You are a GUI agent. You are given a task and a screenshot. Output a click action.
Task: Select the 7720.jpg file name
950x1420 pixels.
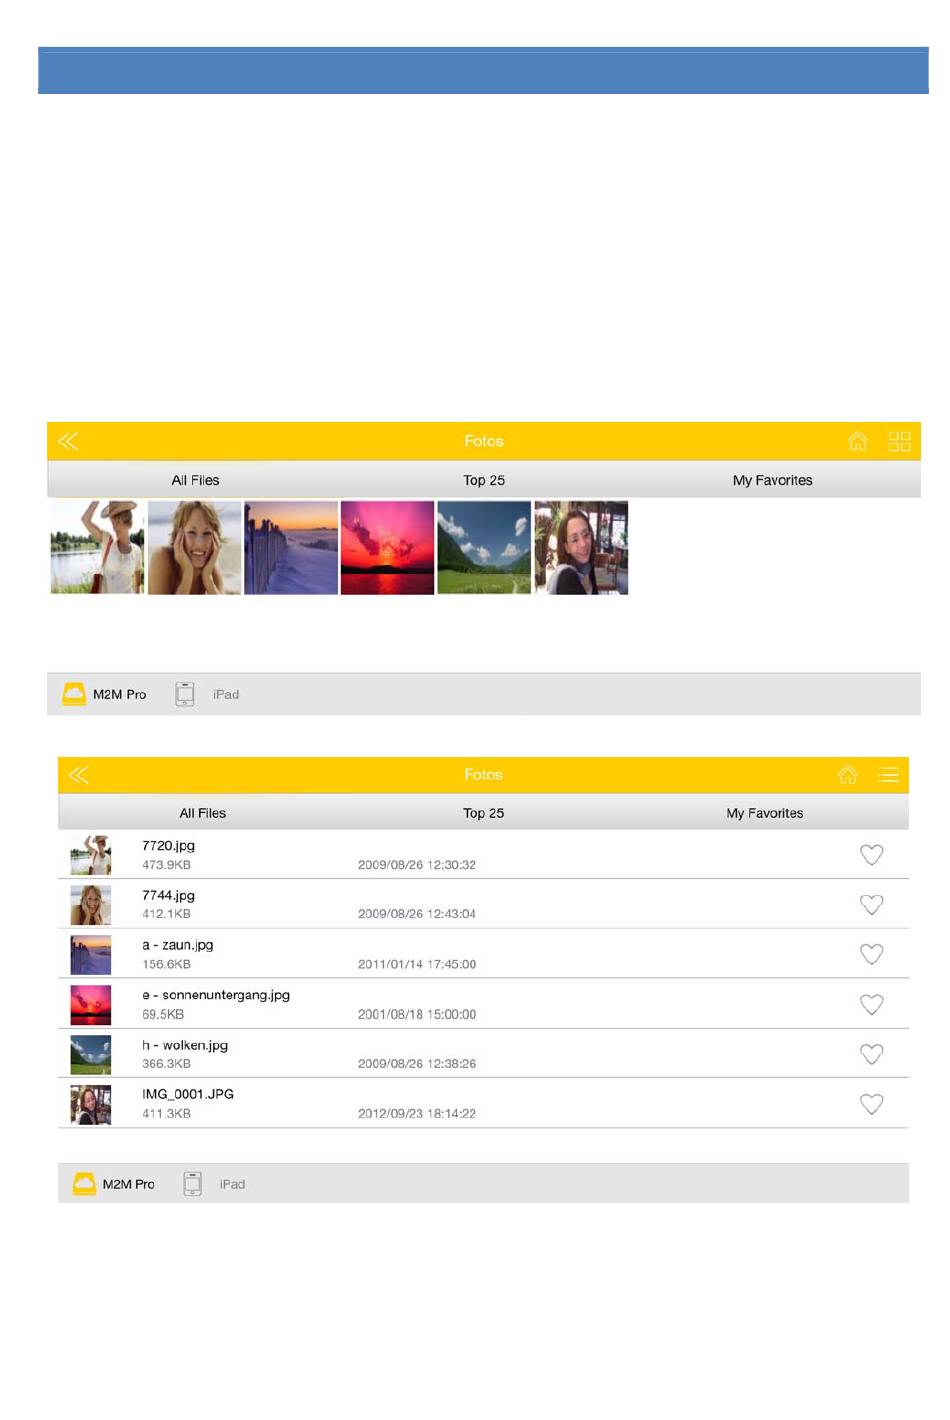(168, 845)
